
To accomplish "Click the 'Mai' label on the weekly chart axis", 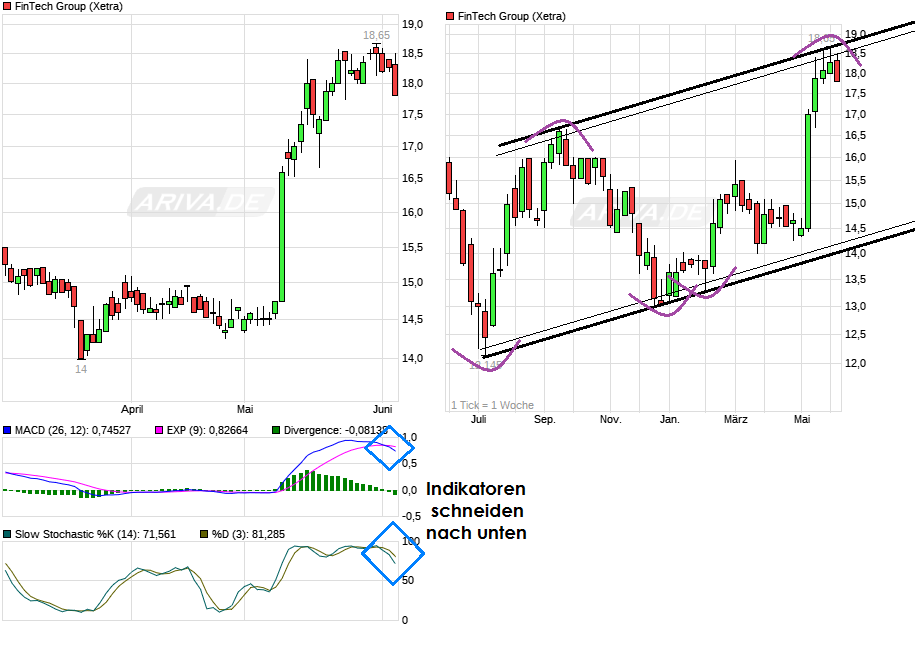I will 802,419.
